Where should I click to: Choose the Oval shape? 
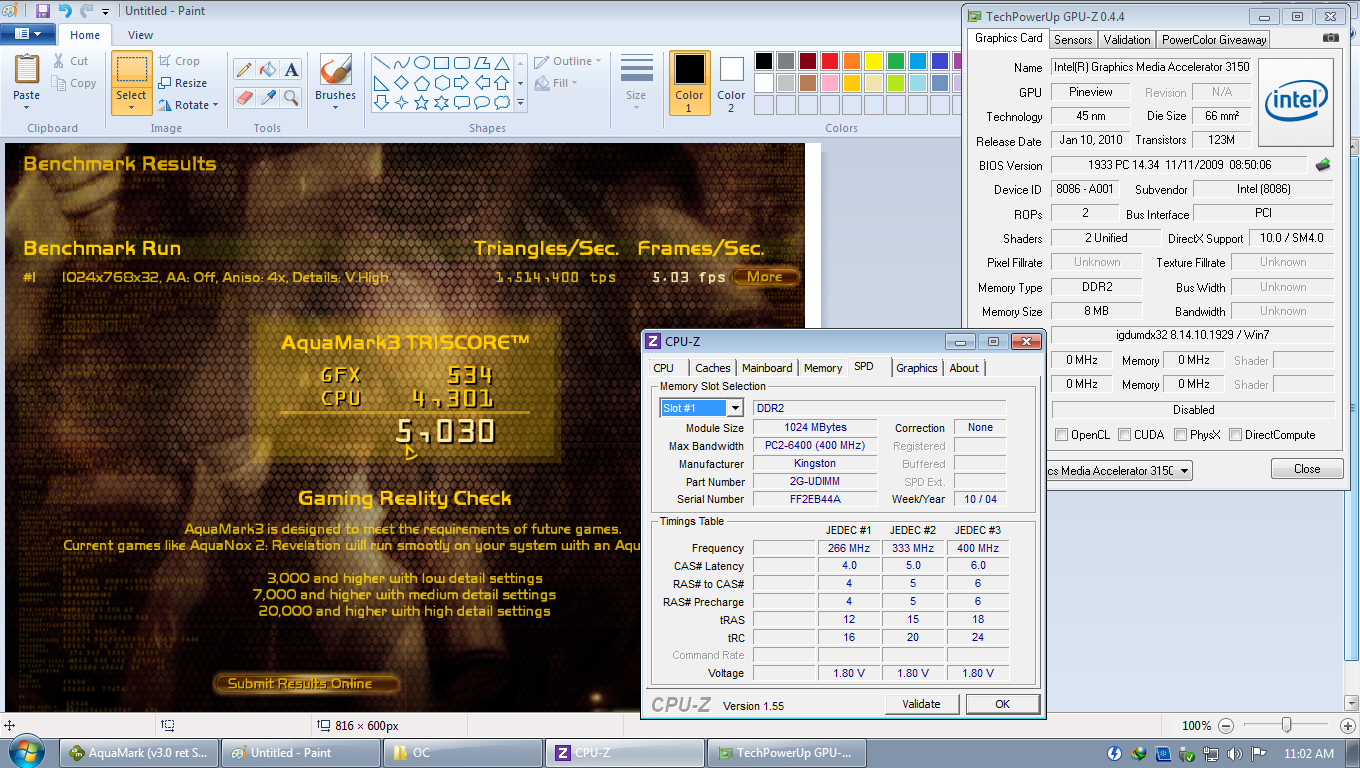click(x=421, y=62)
